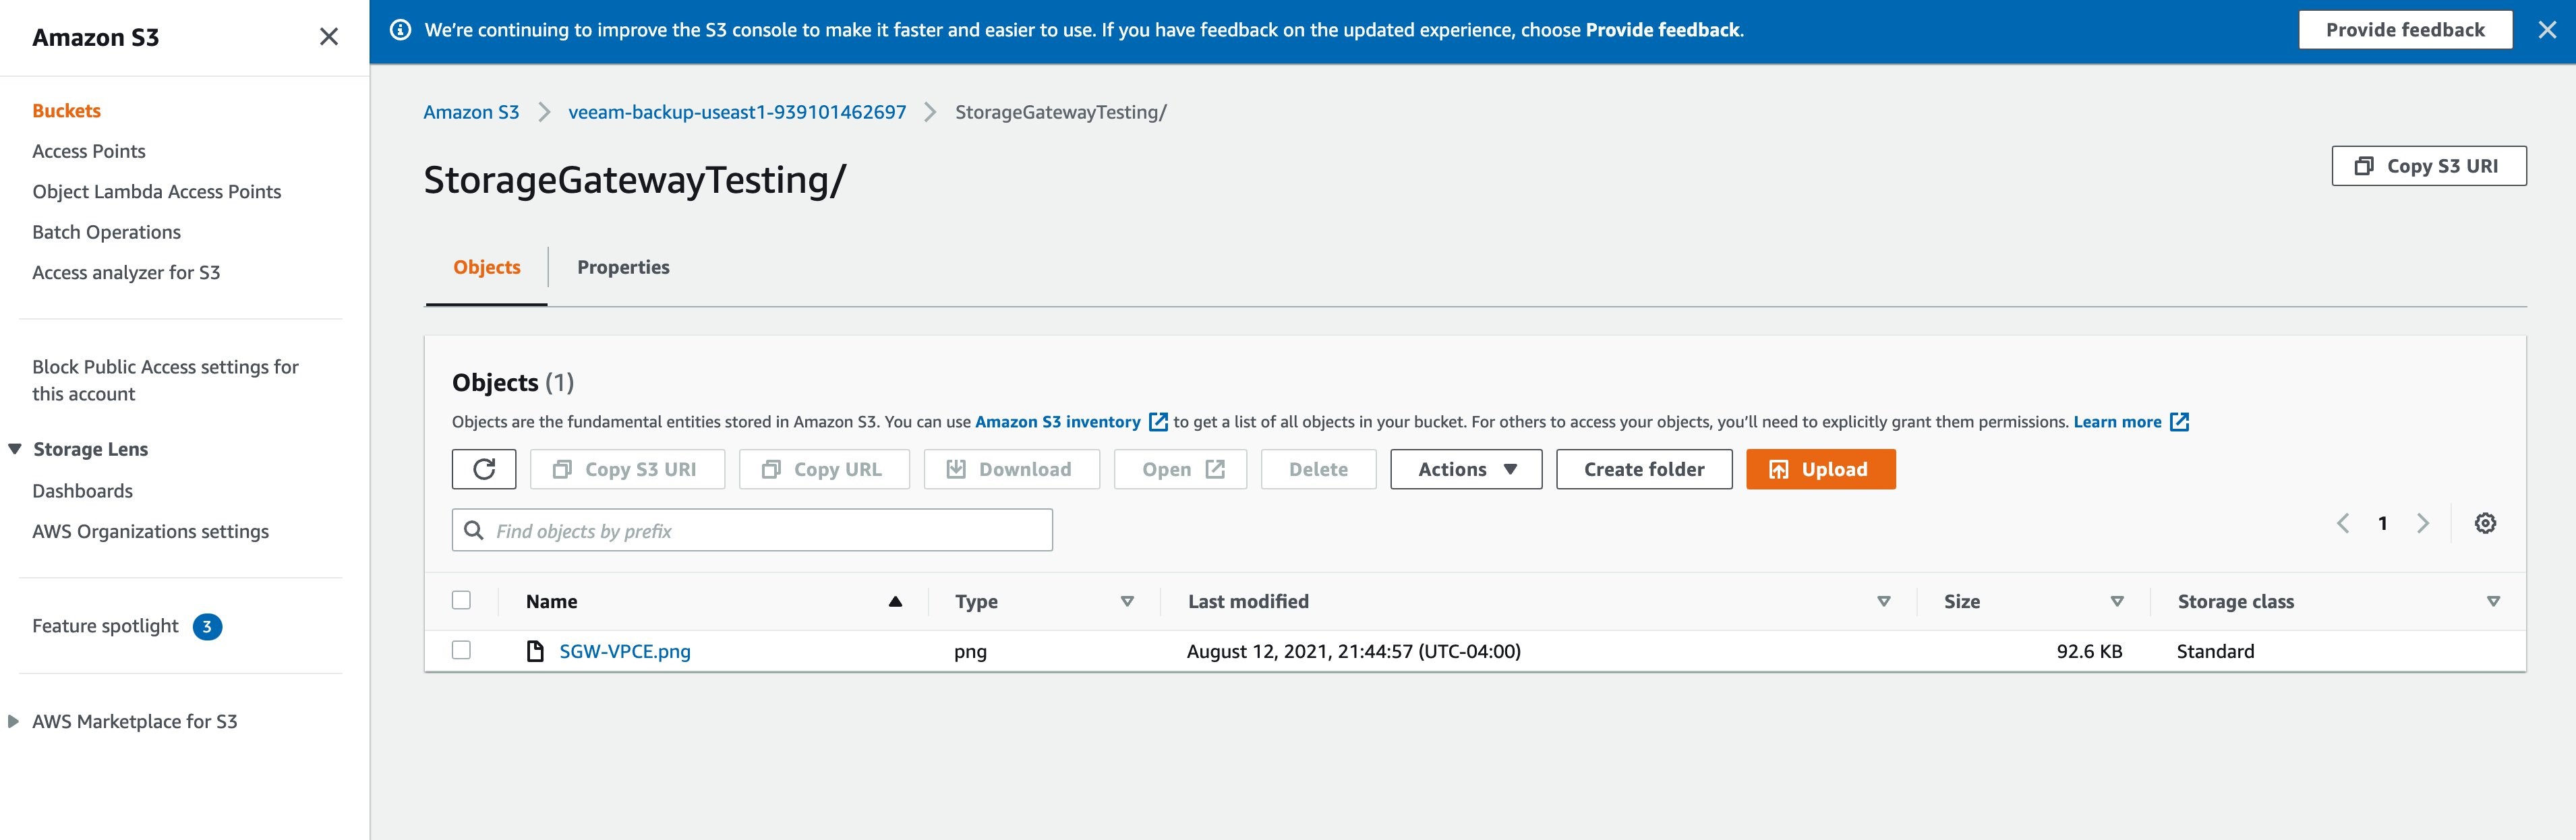Go to previous page arrow

[x=2342, y=523]
